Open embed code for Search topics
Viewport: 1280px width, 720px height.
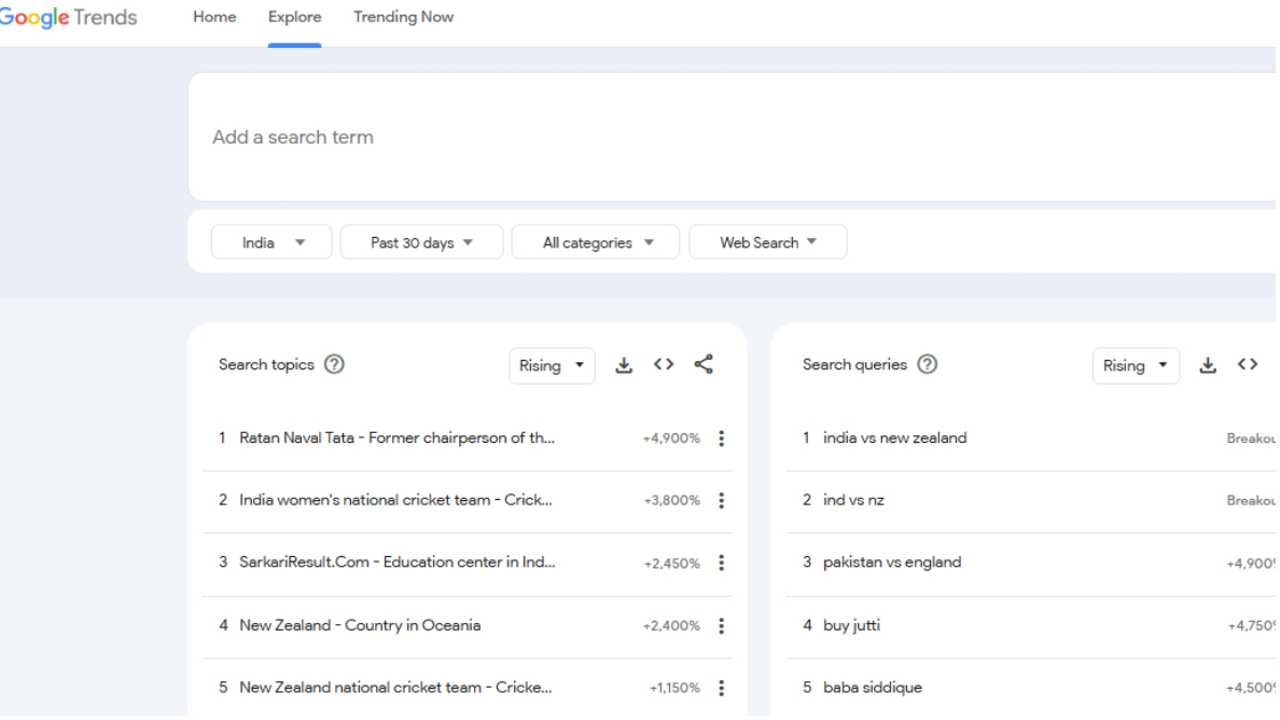tap(664, 365)
